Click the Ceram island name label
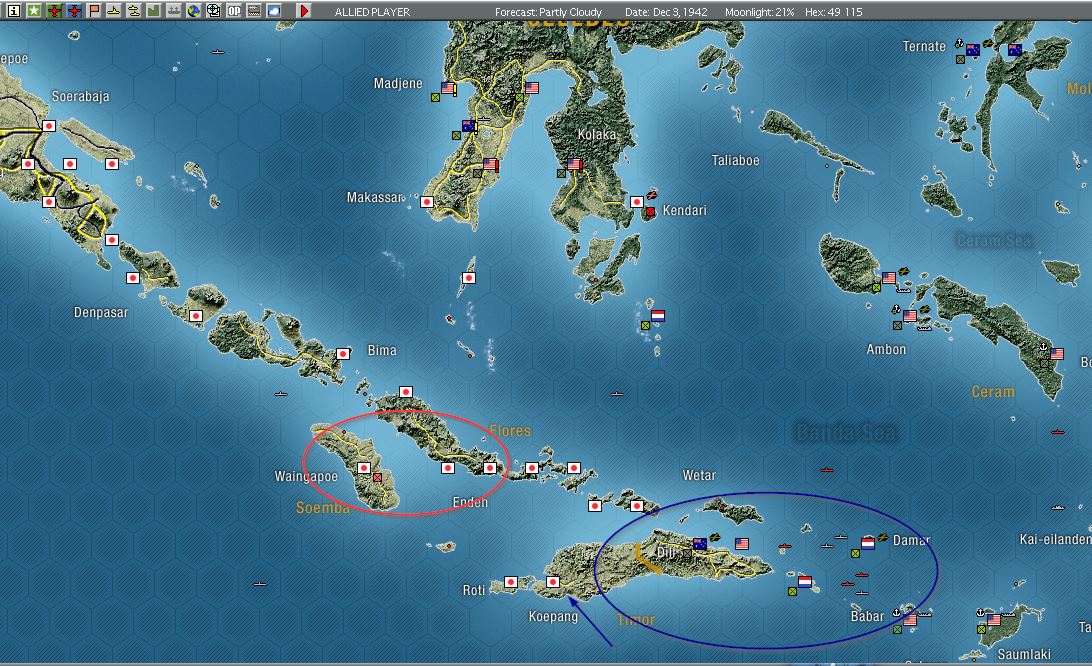The height and width of the screenshot is (666, 1092). coord(992,392)
